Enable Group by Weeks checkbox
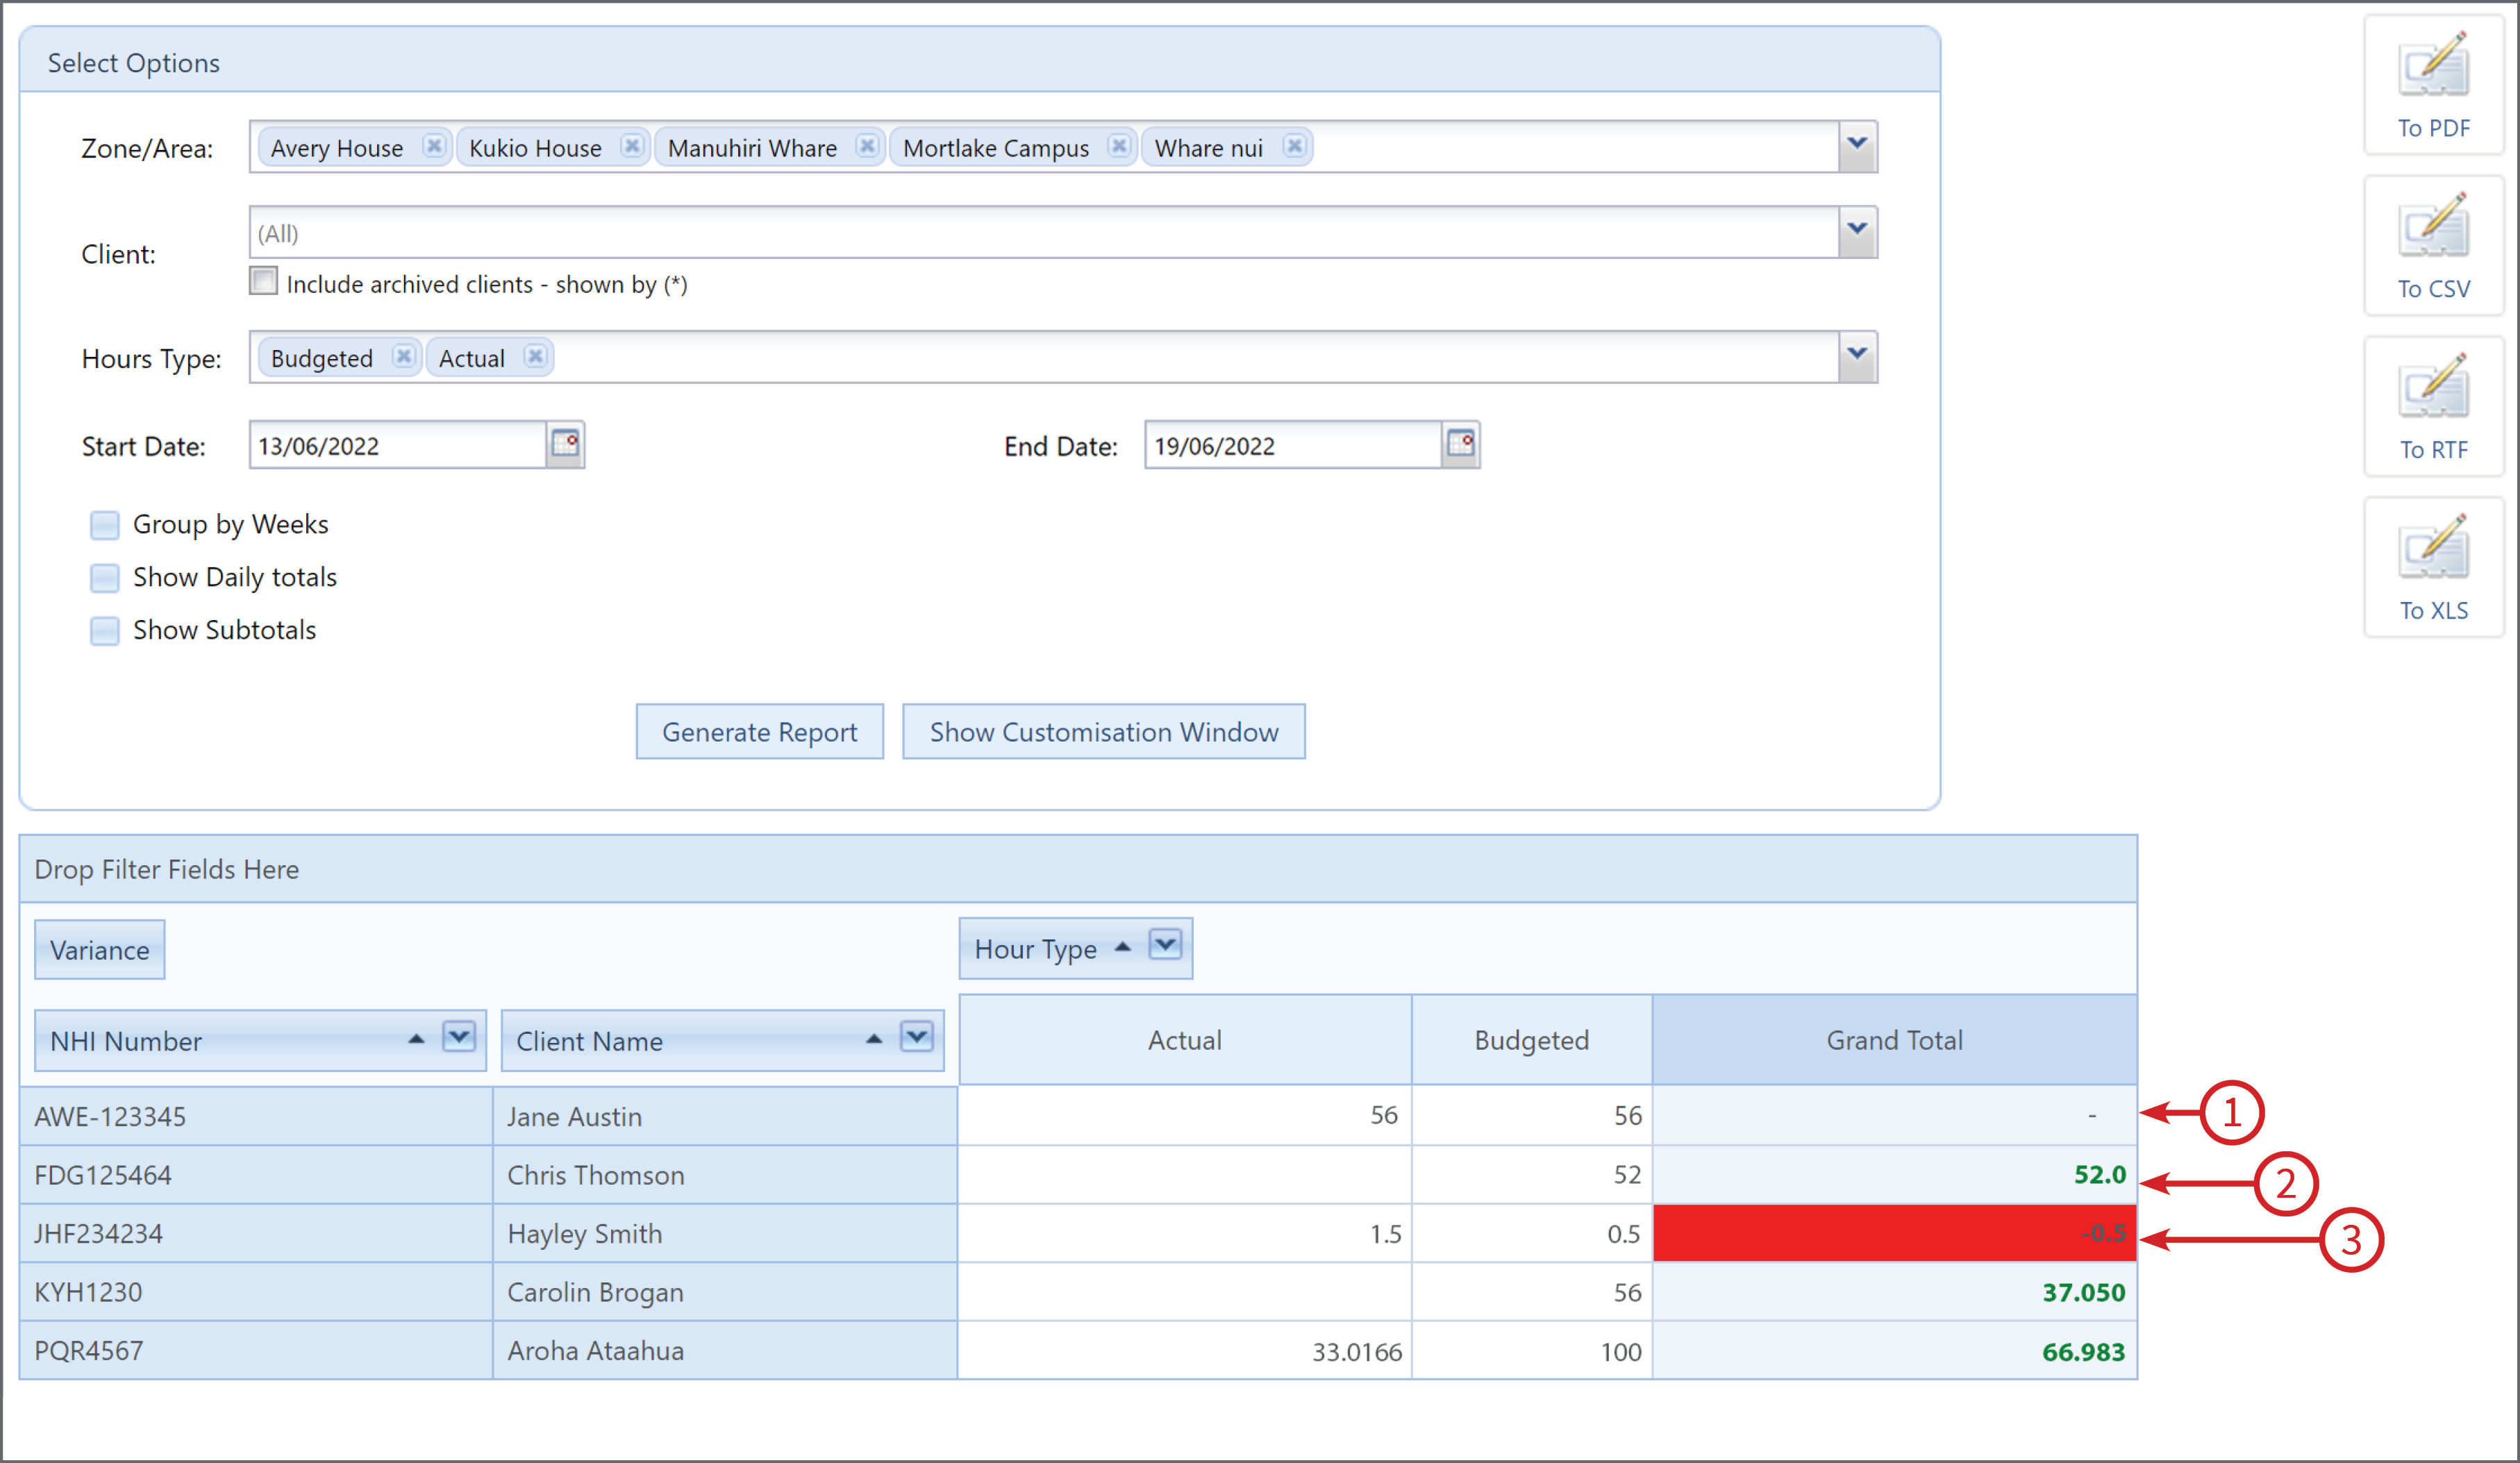The width and height of the screenshot is (2520, 1463). [105, 525]
